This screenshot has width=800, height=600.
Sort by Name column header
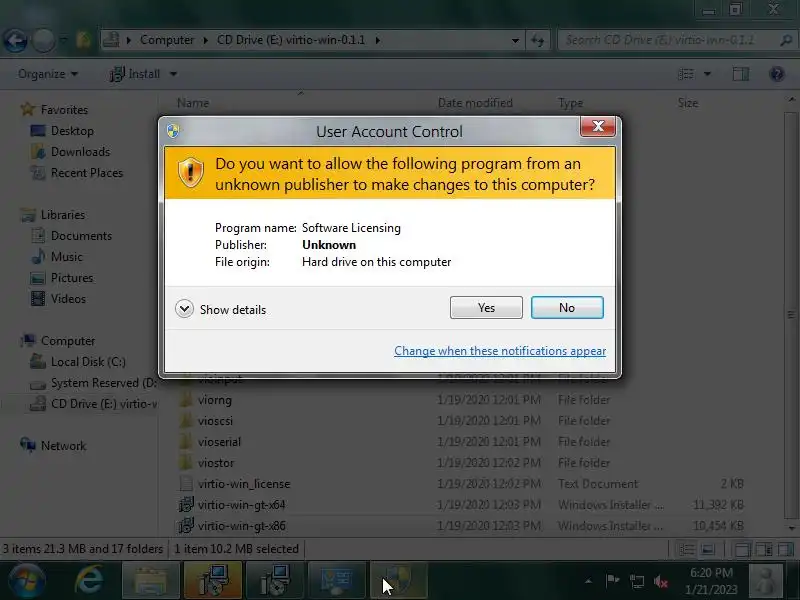tap(193, 103)
